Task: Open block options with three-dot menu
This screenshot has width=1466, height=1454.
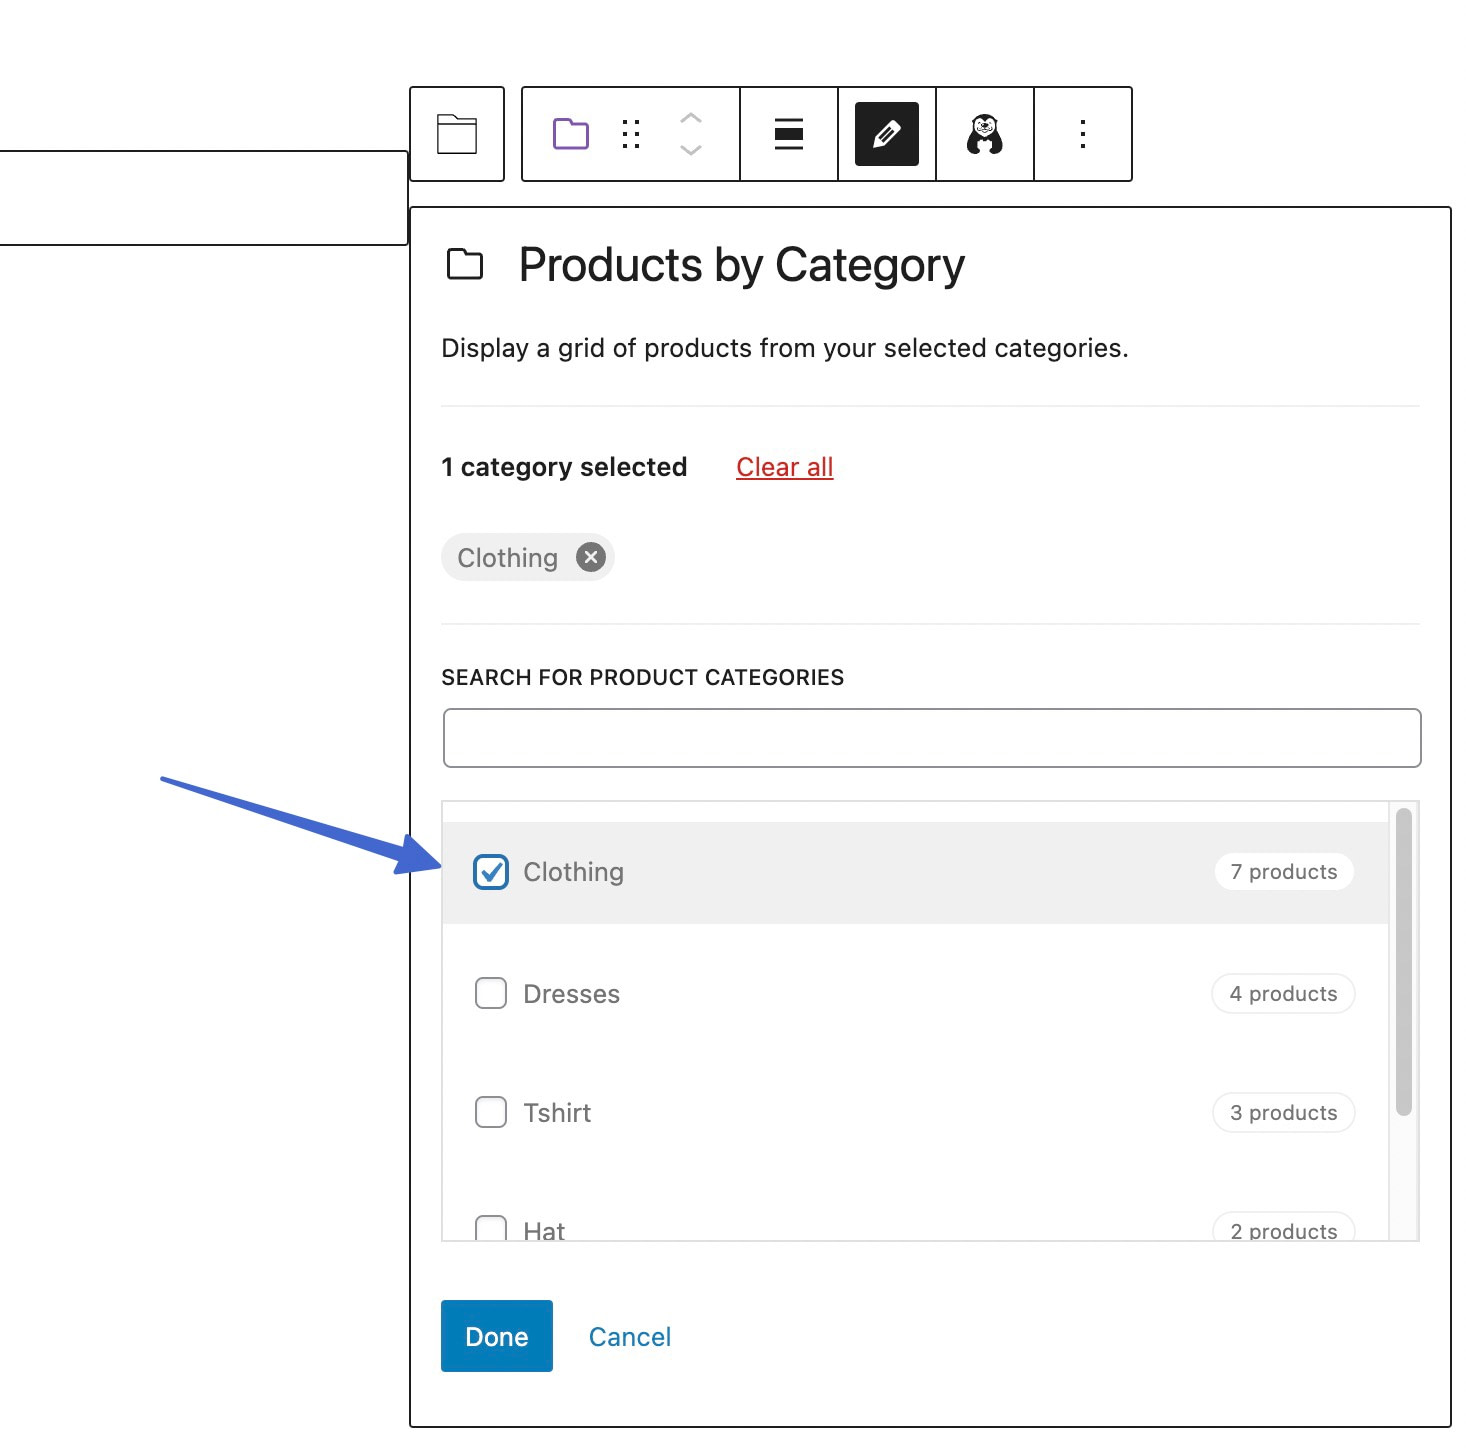Action: click(x=1083, y=133)
